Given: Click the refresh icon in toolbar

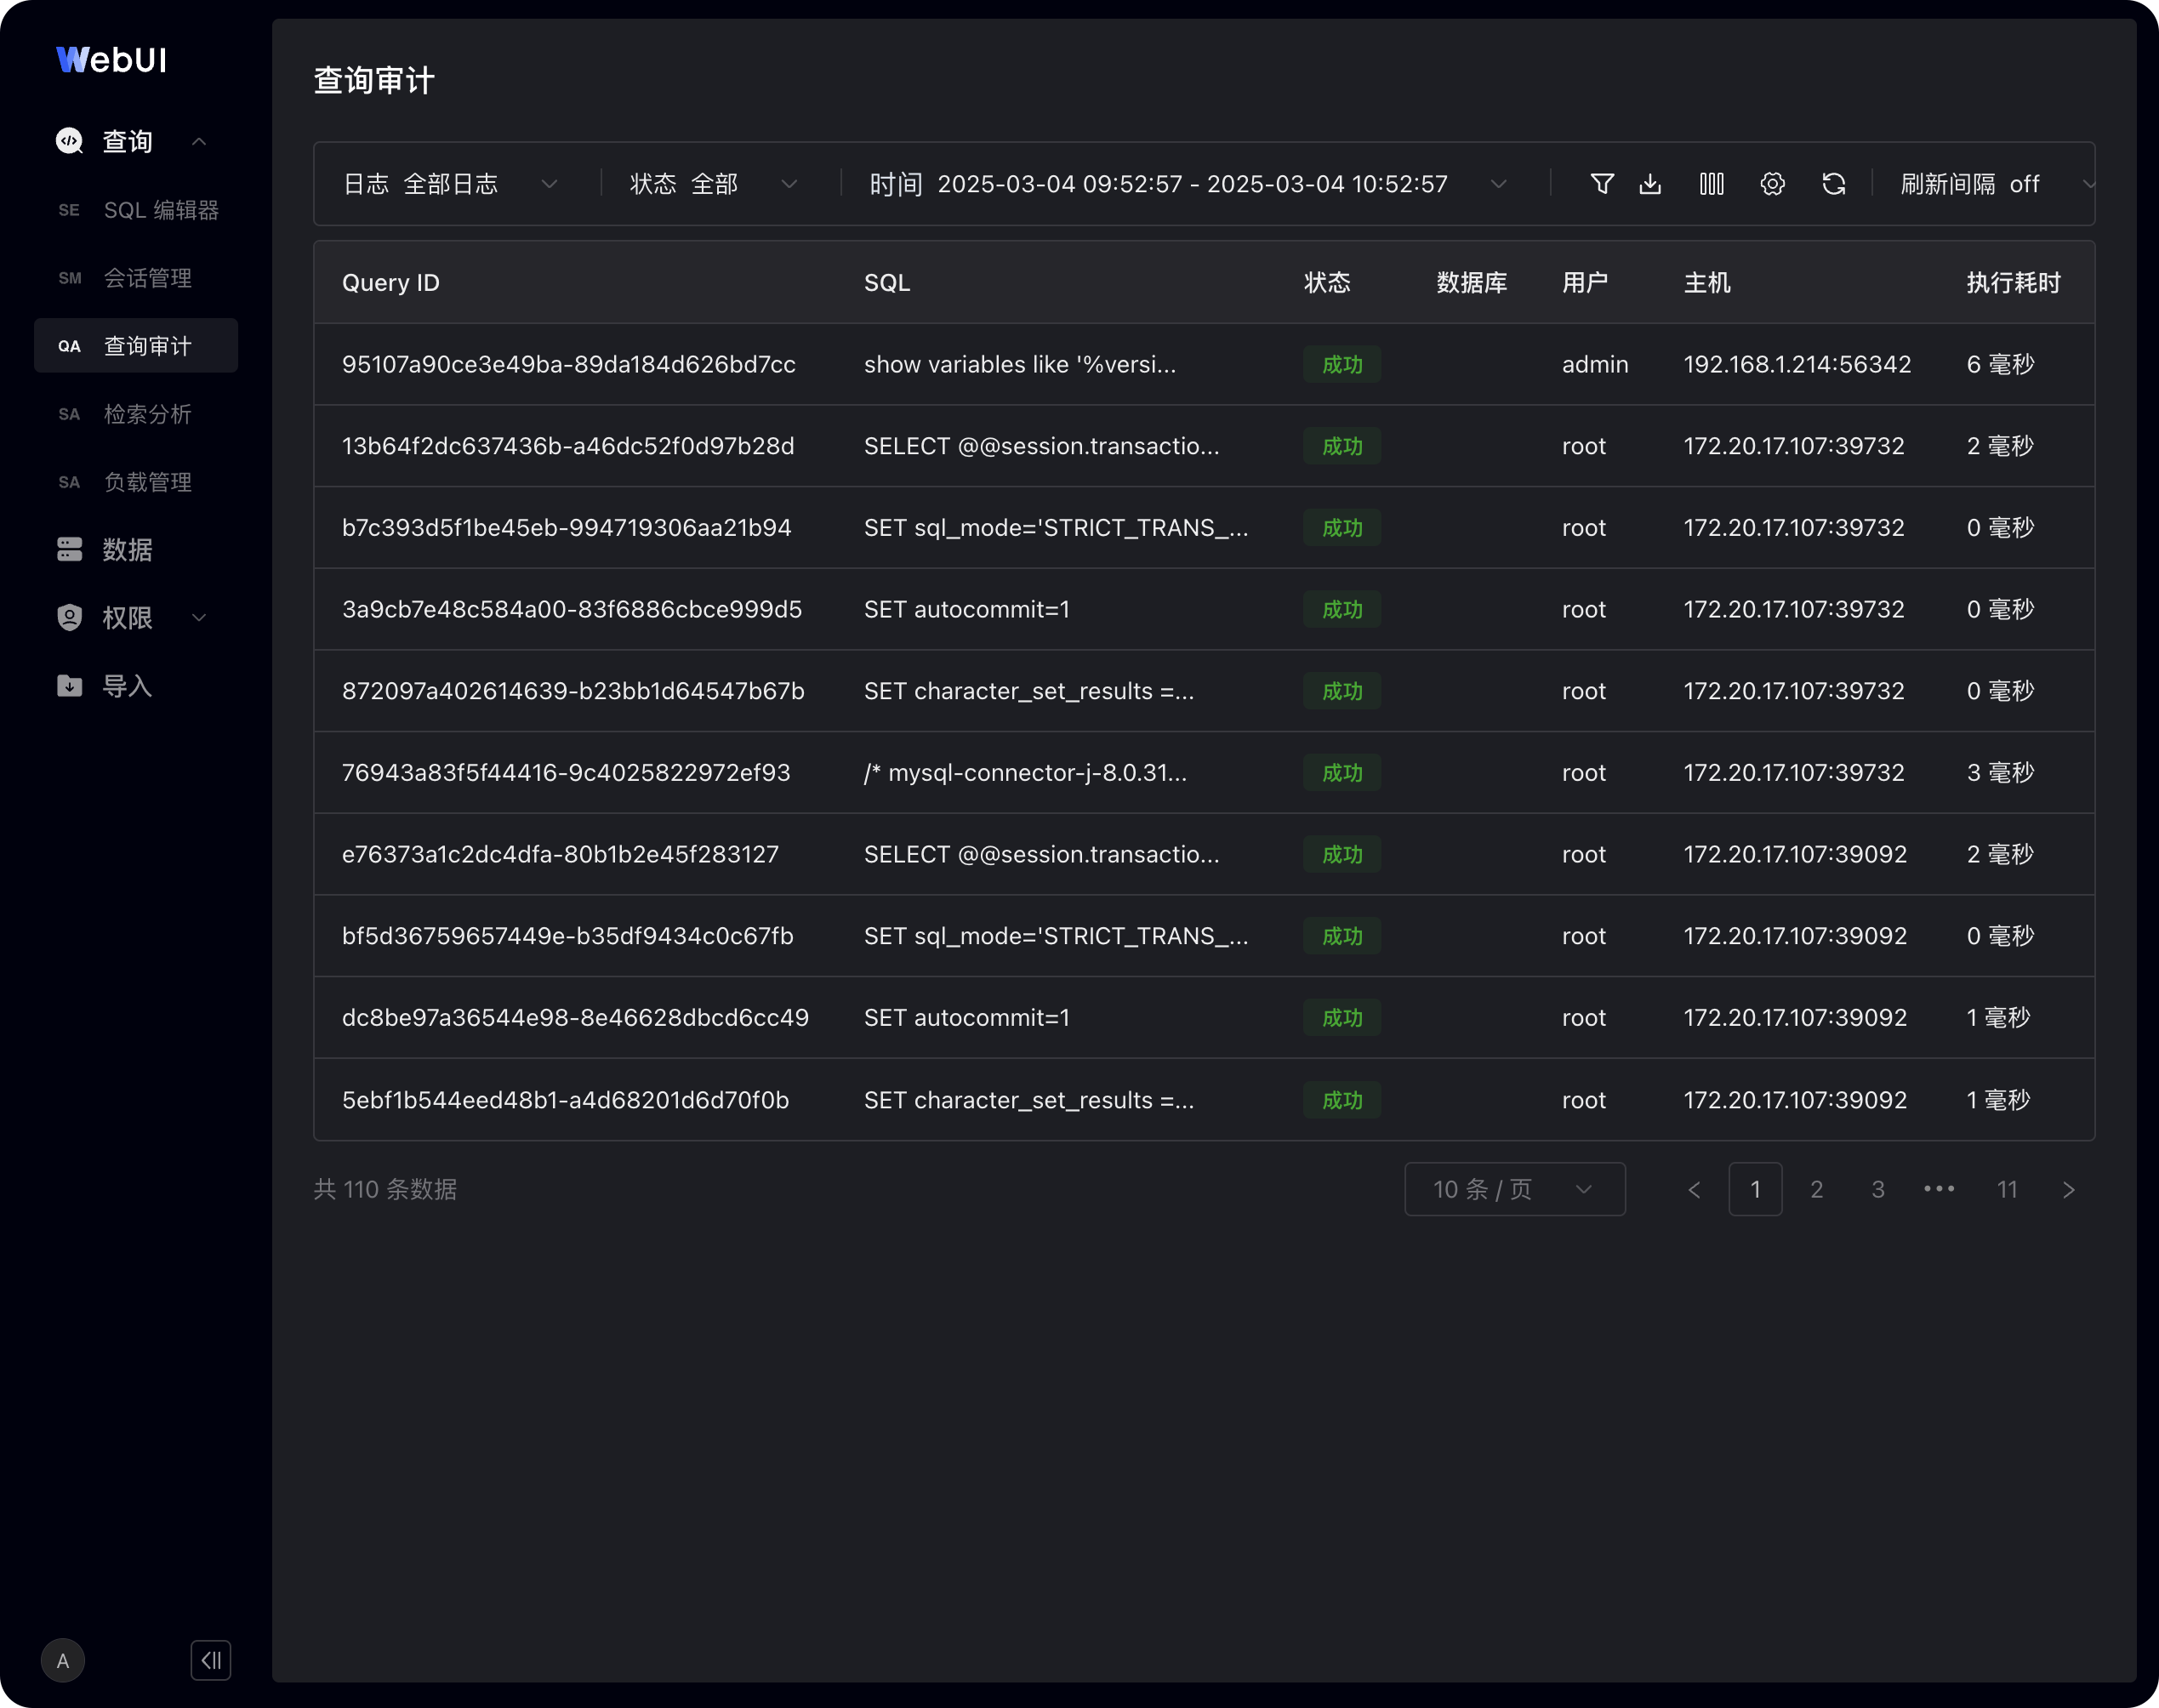Looking at the screenshot, I should pos(1833,184).
